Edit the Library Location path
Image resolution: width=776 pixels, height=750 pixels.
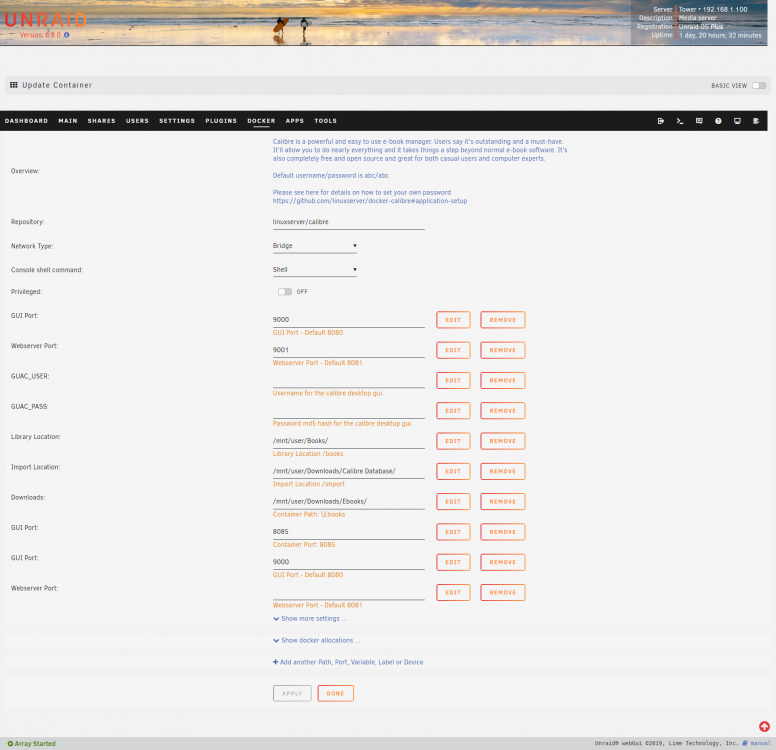(x=453, y=441)
